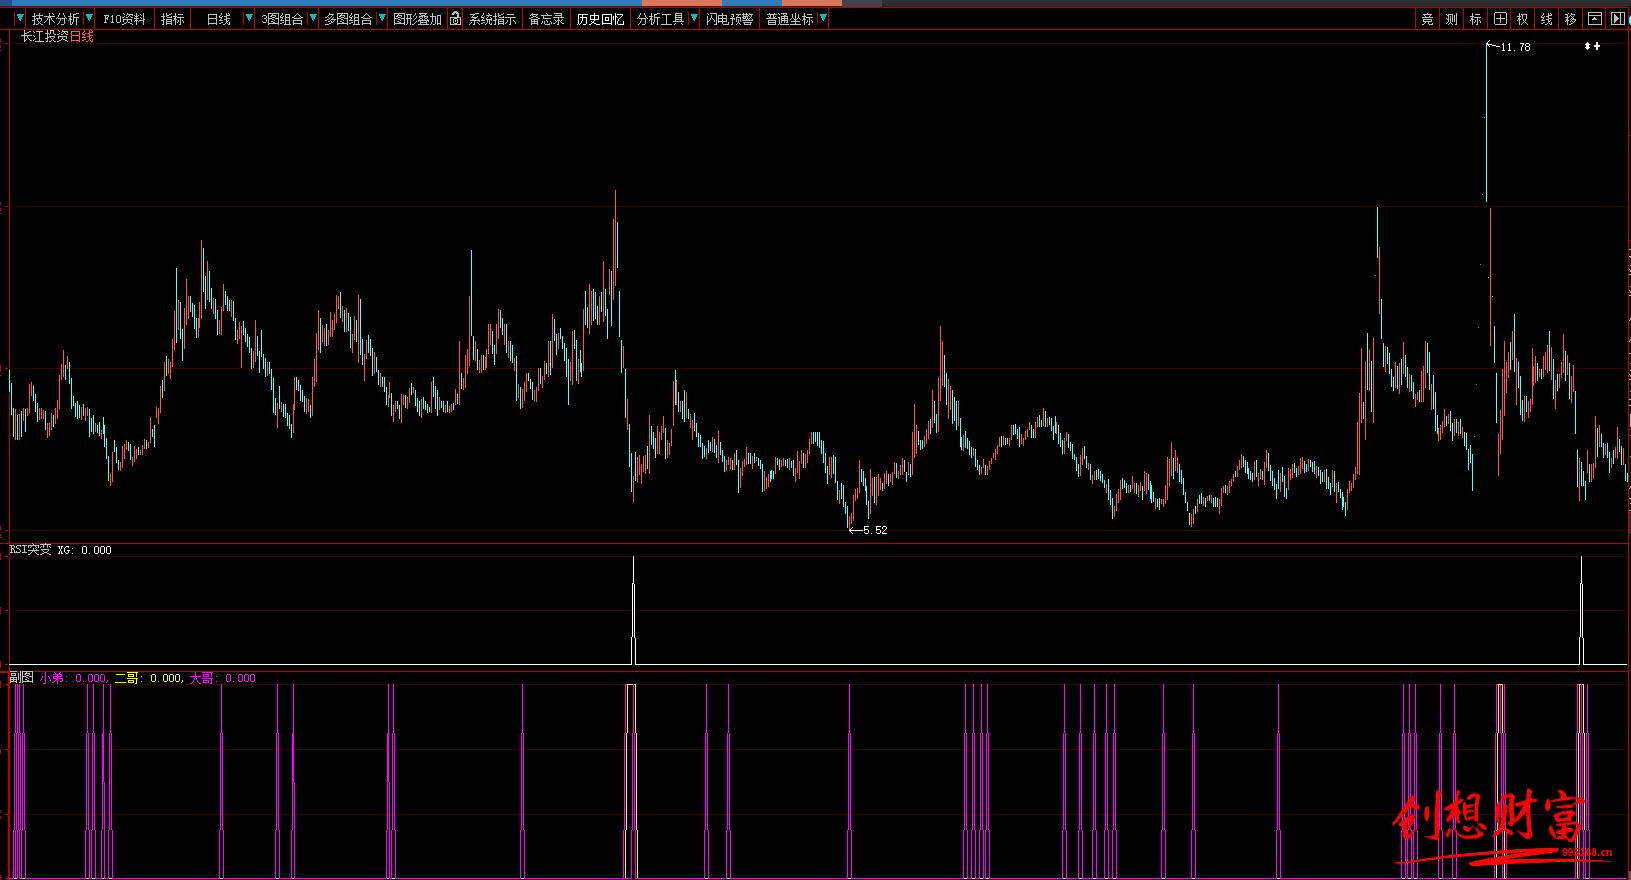The height and width of the screenshot is (880, 1631).
Task: Switch to 多图组合 layout
Action: tap(348, 19)
